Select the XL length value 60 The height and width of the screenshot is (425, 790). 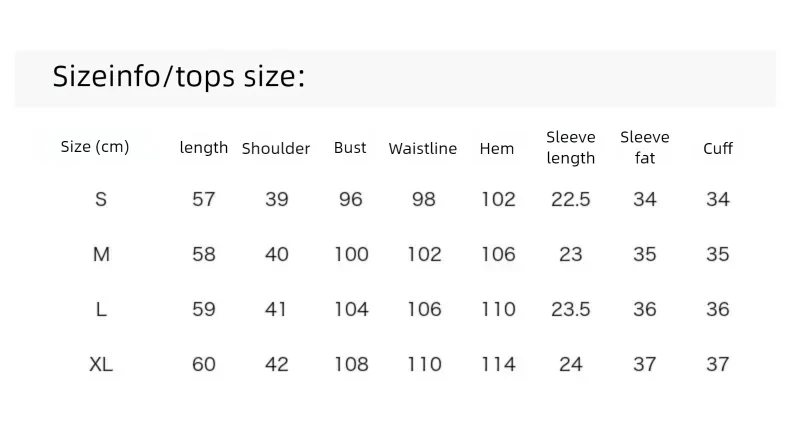[x=204, y=364]
